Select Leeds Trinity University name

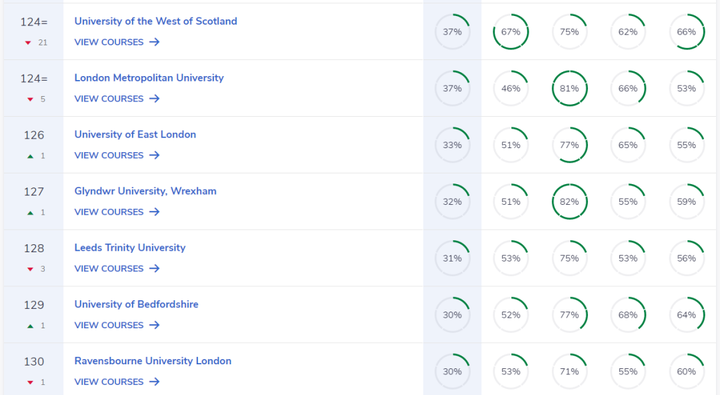[130, 248]
